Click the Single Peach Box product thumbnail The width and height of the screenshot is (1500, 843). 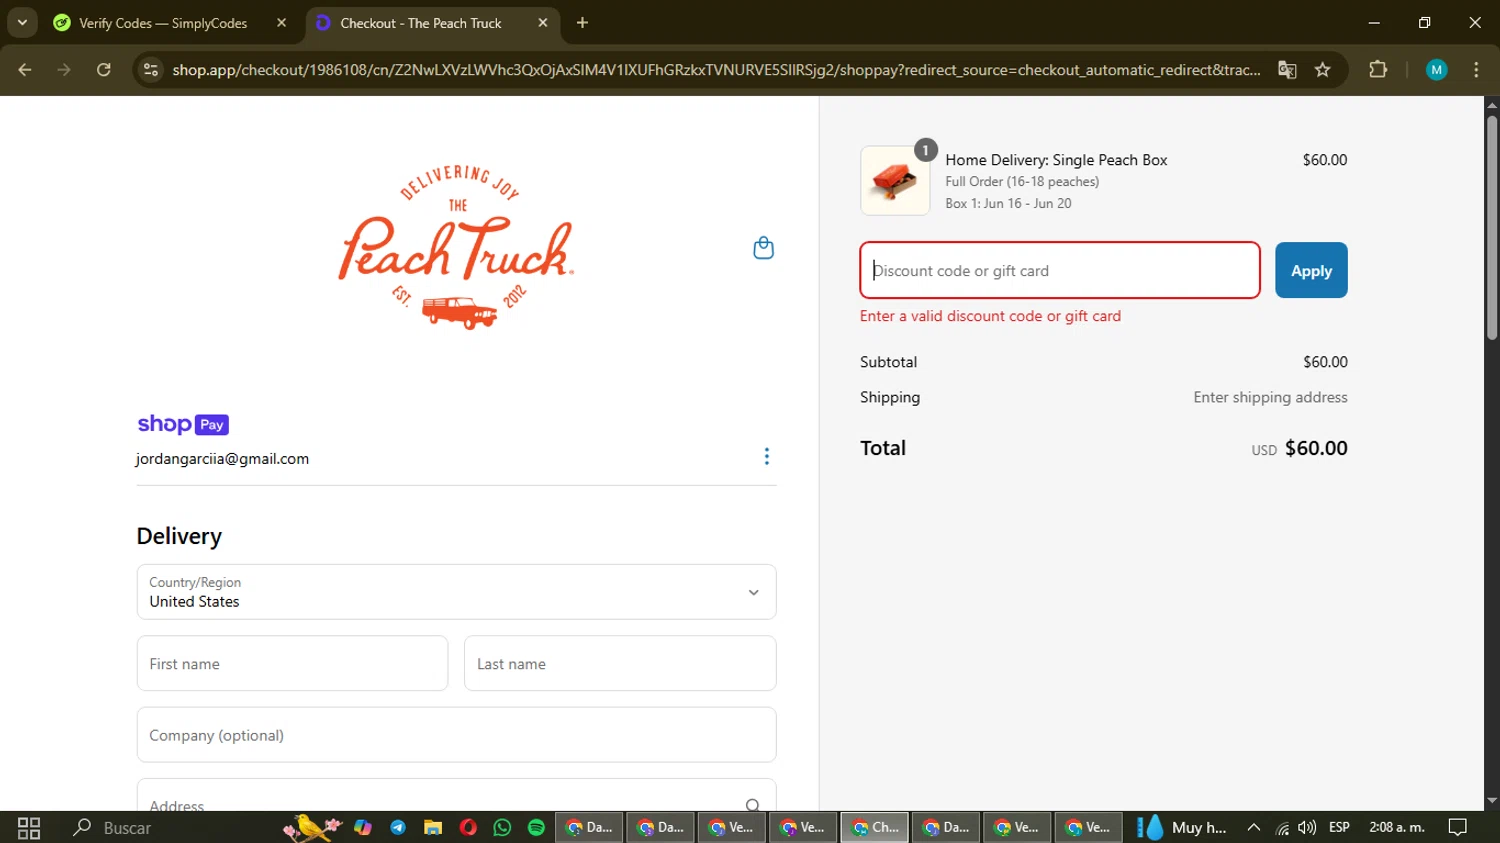[895, 181]
